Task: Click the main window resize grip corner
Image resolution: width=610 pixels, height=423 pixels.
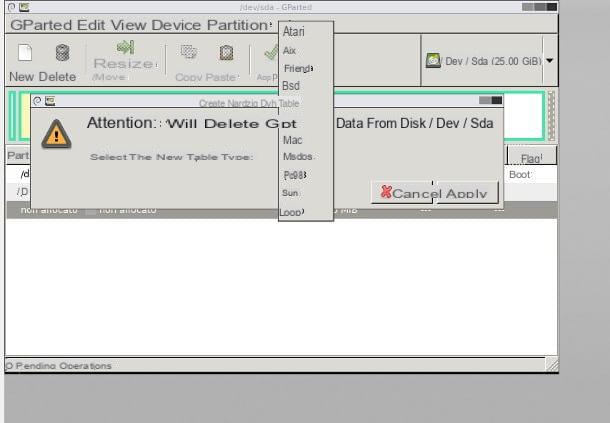Action: tap(552, 365)
